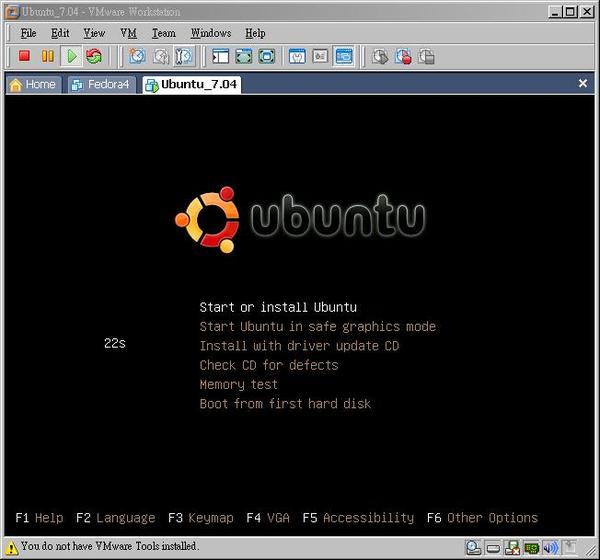600x560 pixels.
Task: Click the greyed USB device status icon
Action: tap(570, 547)
